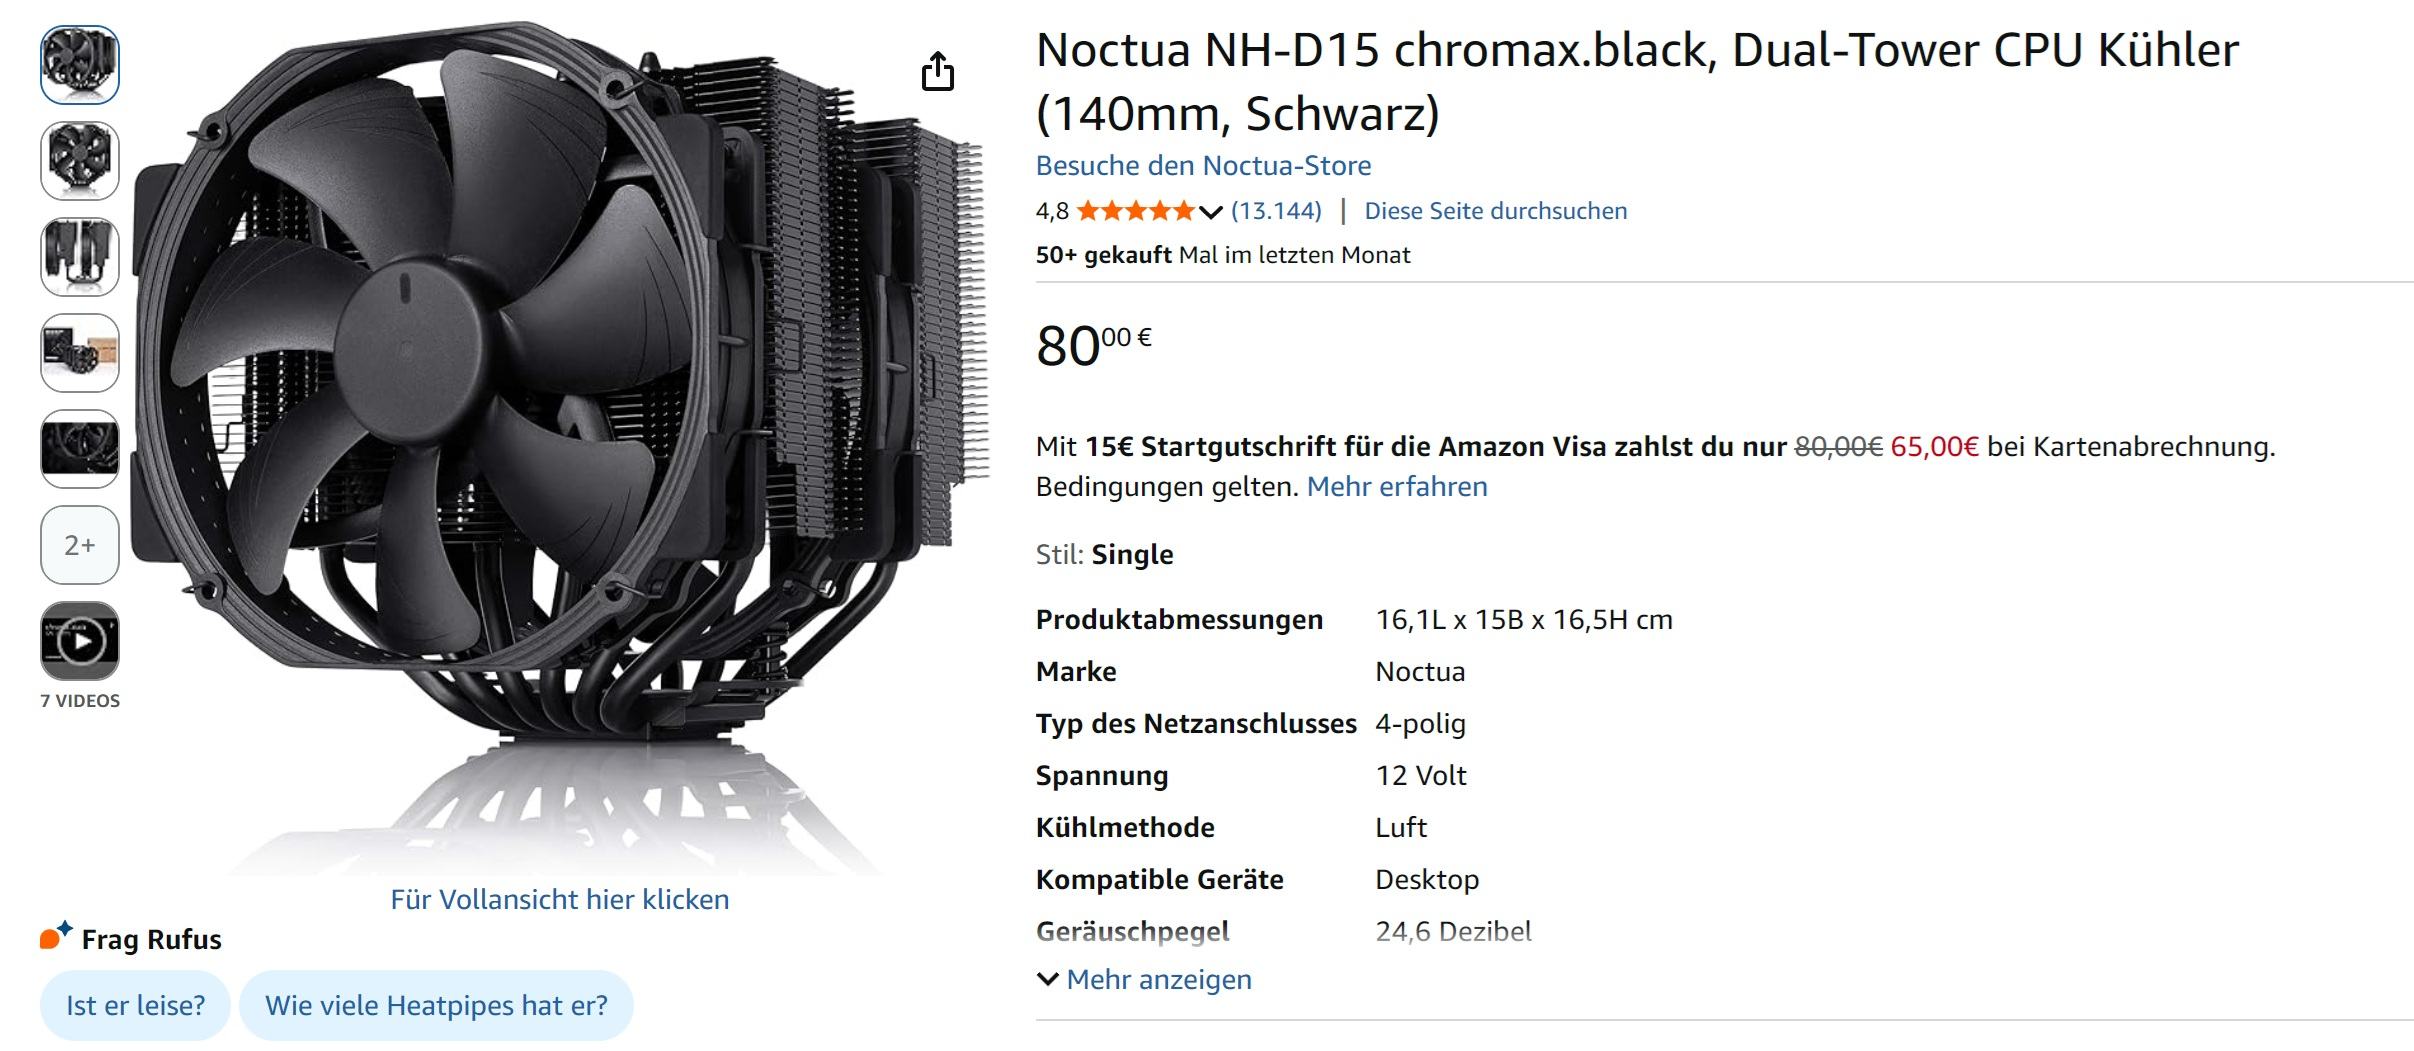This screenshot has height=1051, width=2414.
Task: Select the first product thumbnail
Action: tap(80, 65)
